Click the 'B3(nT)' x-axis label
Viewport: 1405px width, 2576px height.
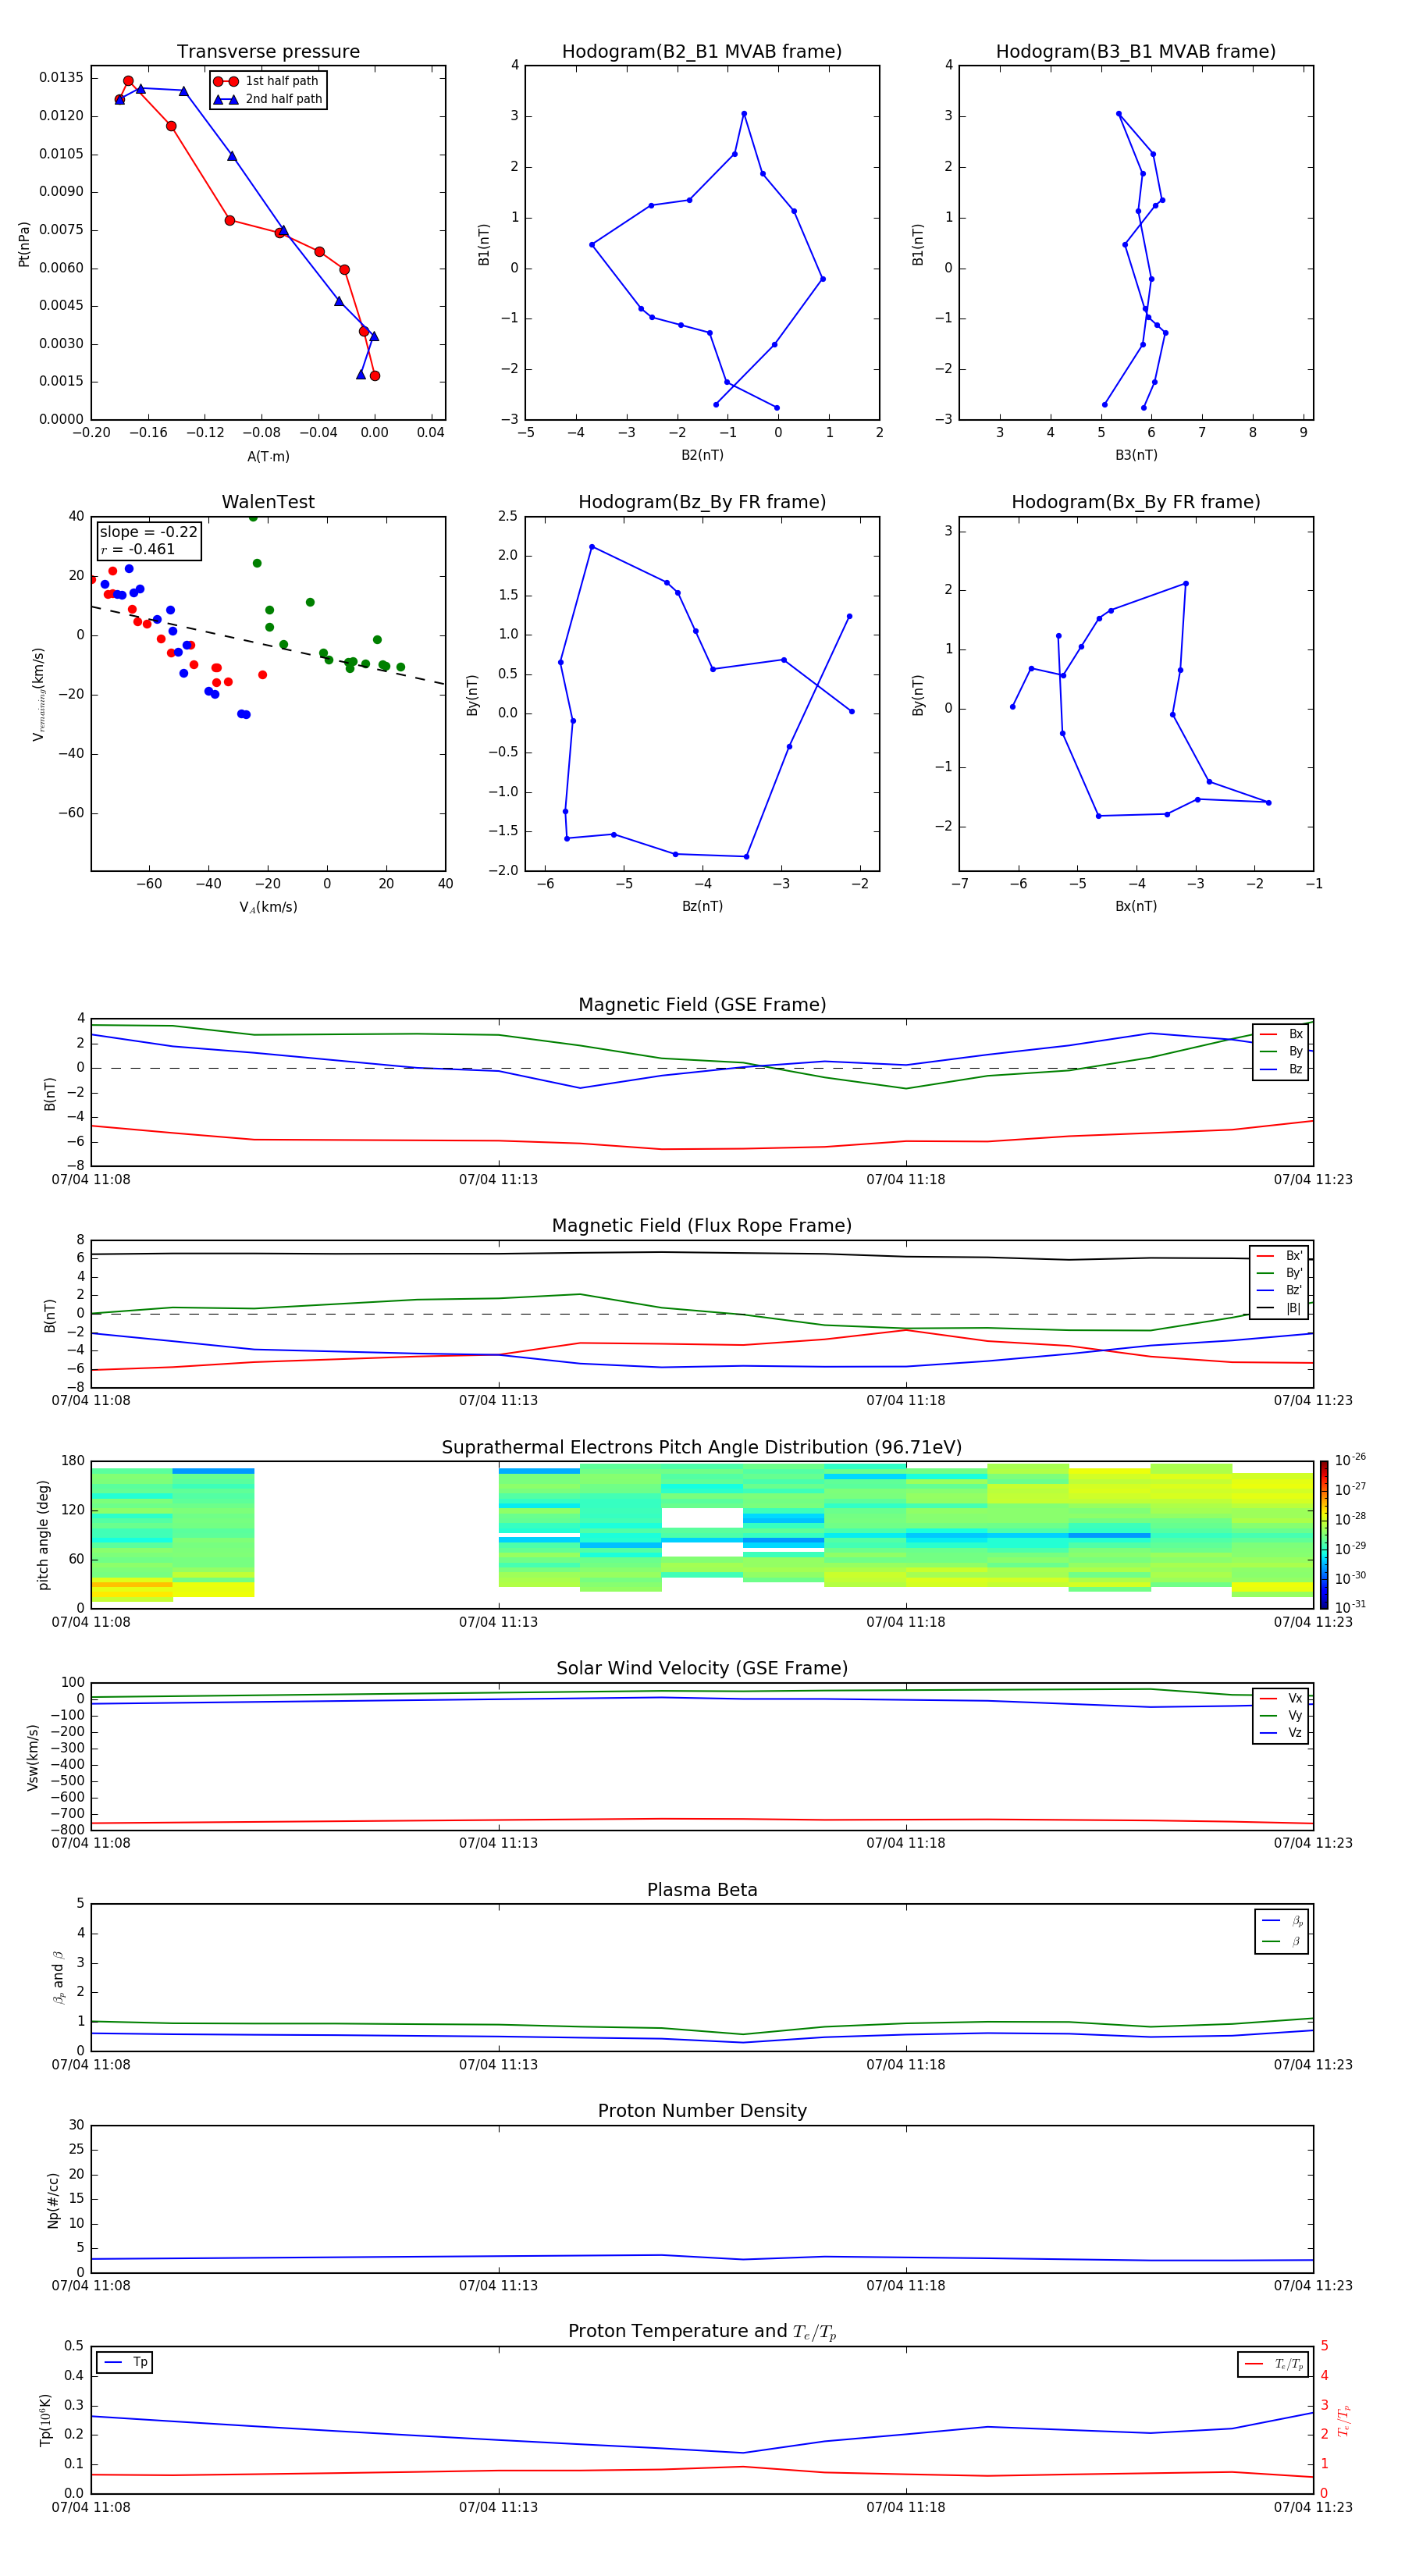pos(1136,455)
